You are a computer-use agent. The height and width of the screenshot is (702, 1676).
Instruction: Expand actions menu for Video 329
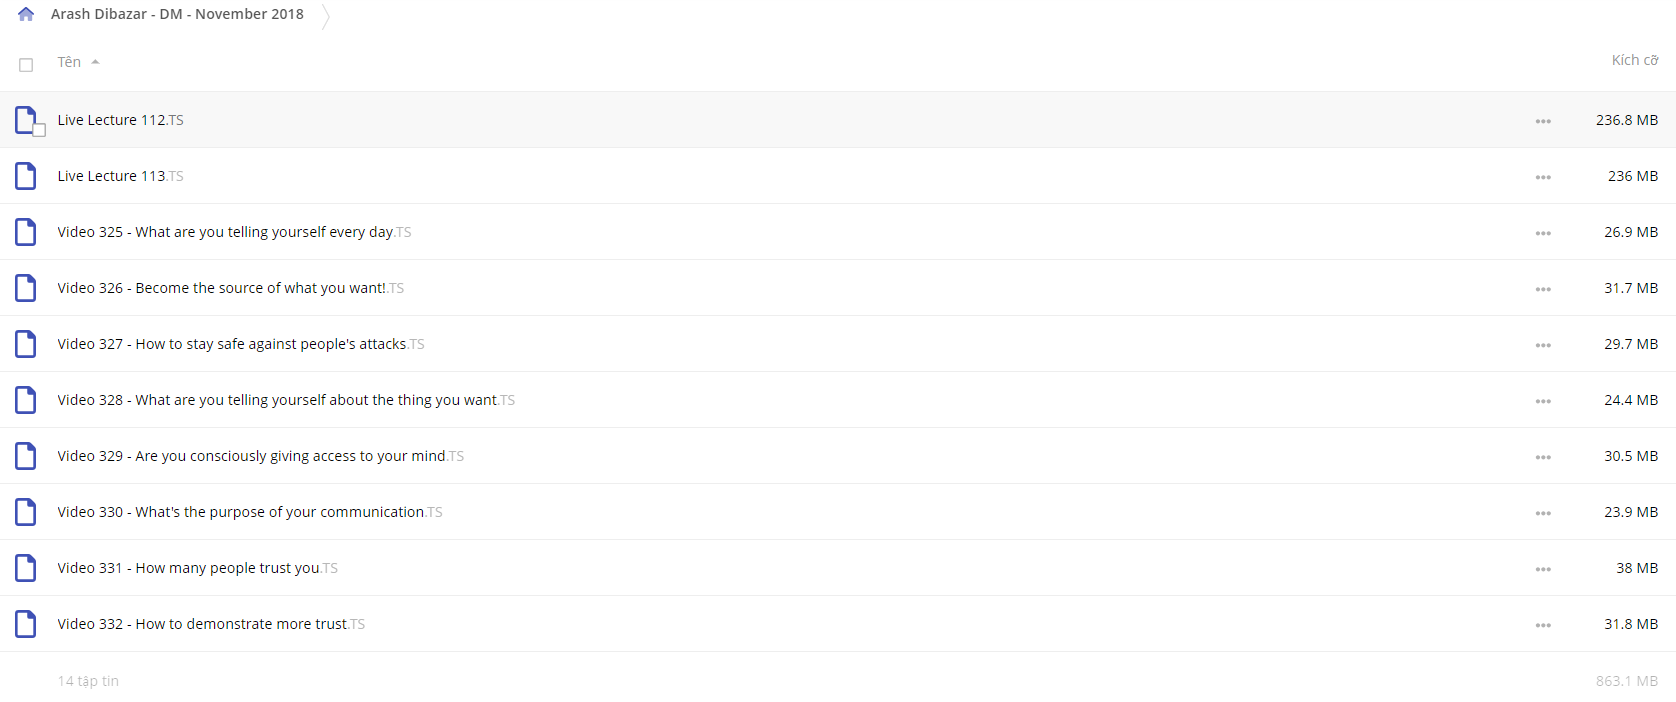tap(1543, 457)
